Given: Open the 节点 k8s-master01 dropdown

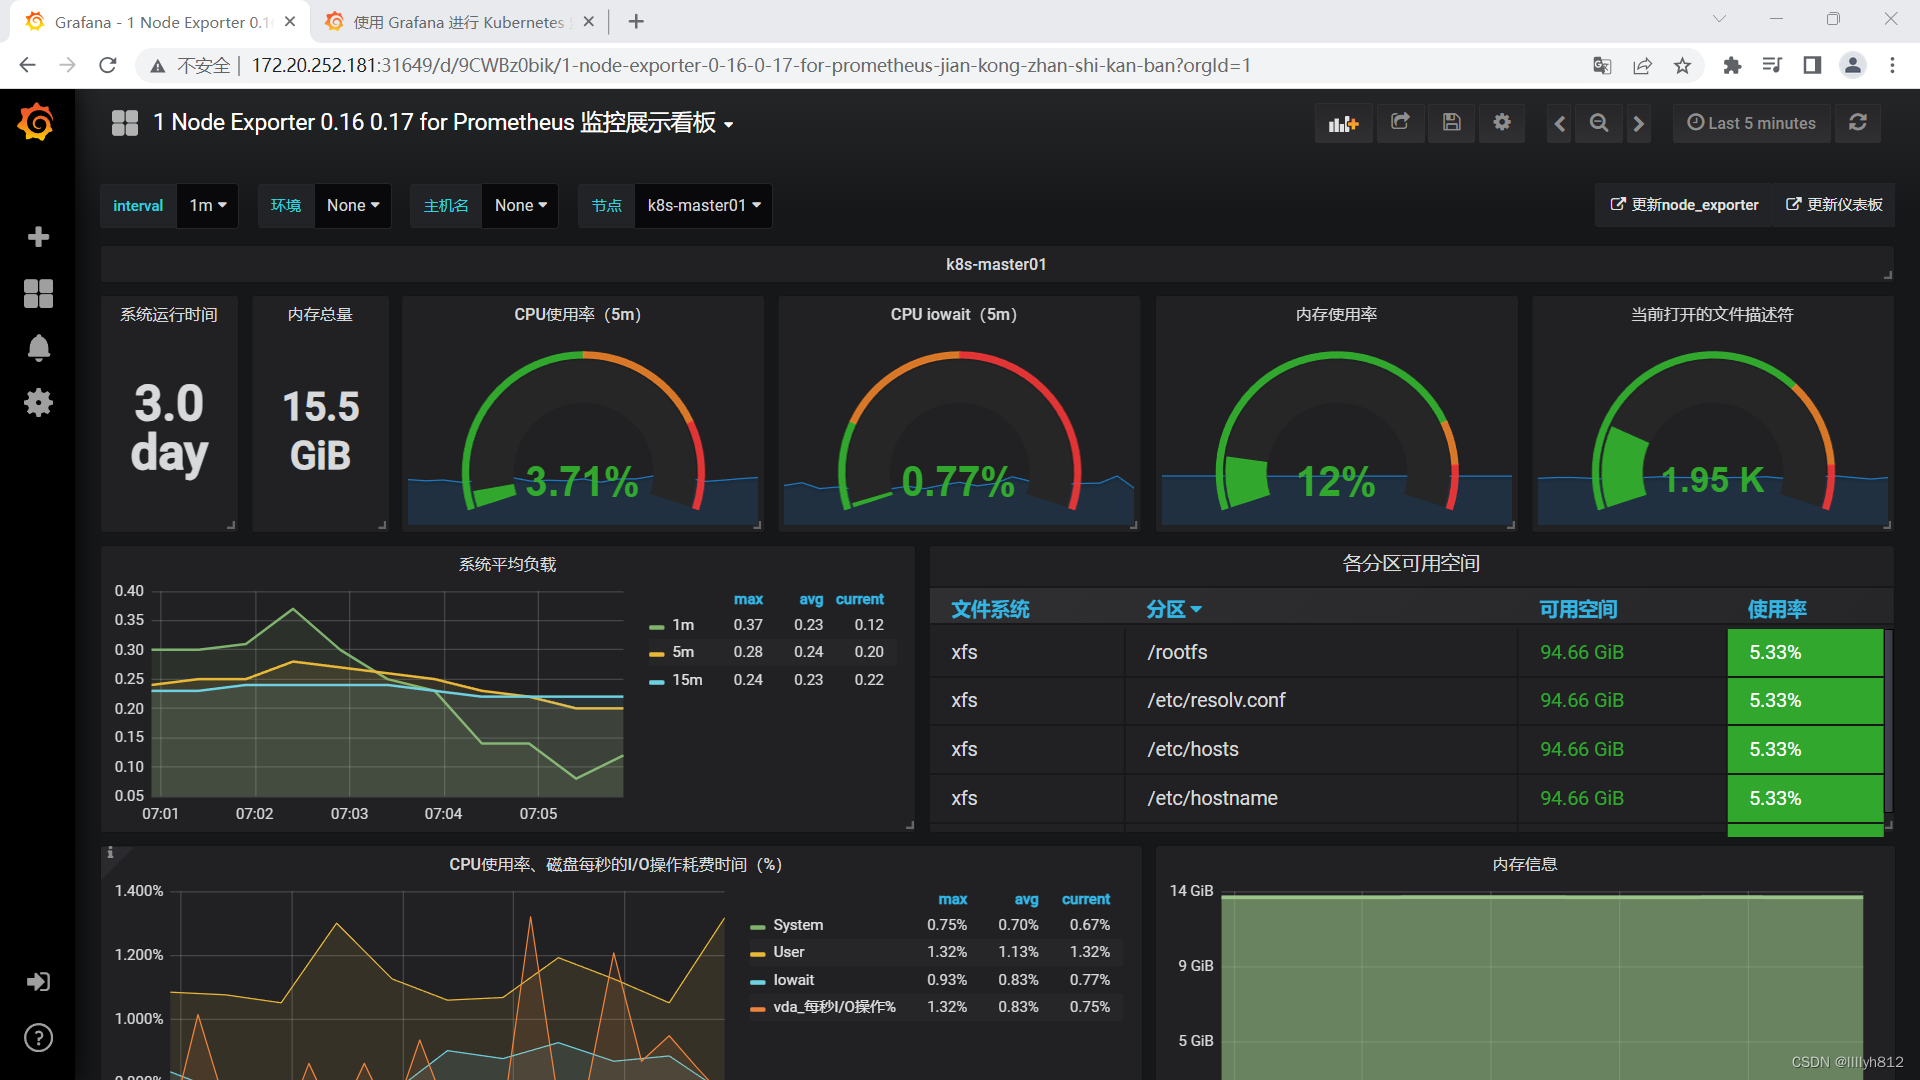Looking at the screenshot, I should [704, 206].
